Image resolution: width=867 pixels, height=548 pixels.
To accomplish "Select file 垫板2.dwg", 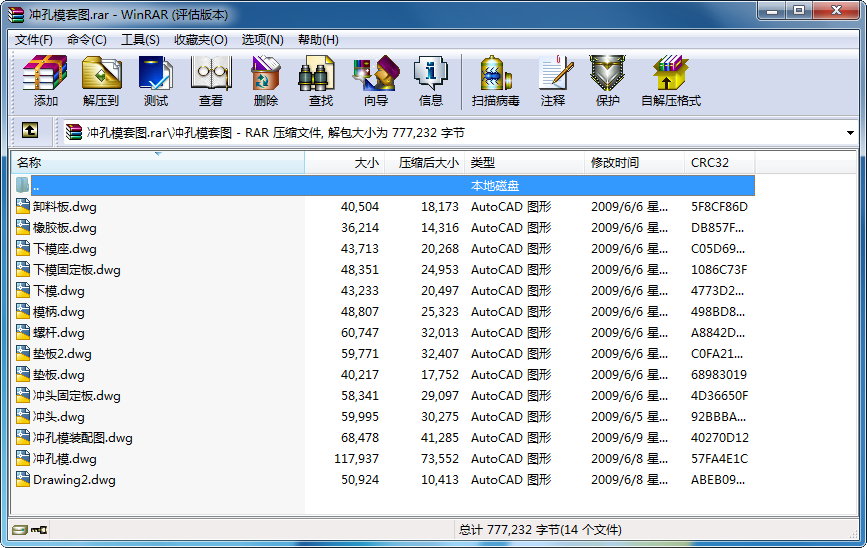I will point(62,354).
